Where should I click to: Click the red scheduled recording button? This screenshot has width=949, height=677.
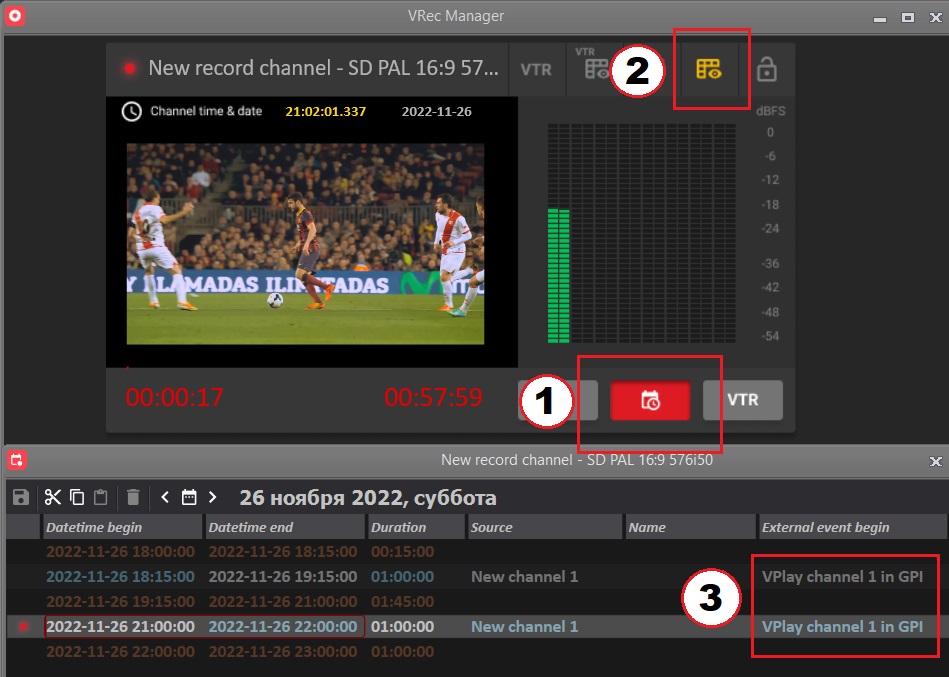click(x=650, y=400)
